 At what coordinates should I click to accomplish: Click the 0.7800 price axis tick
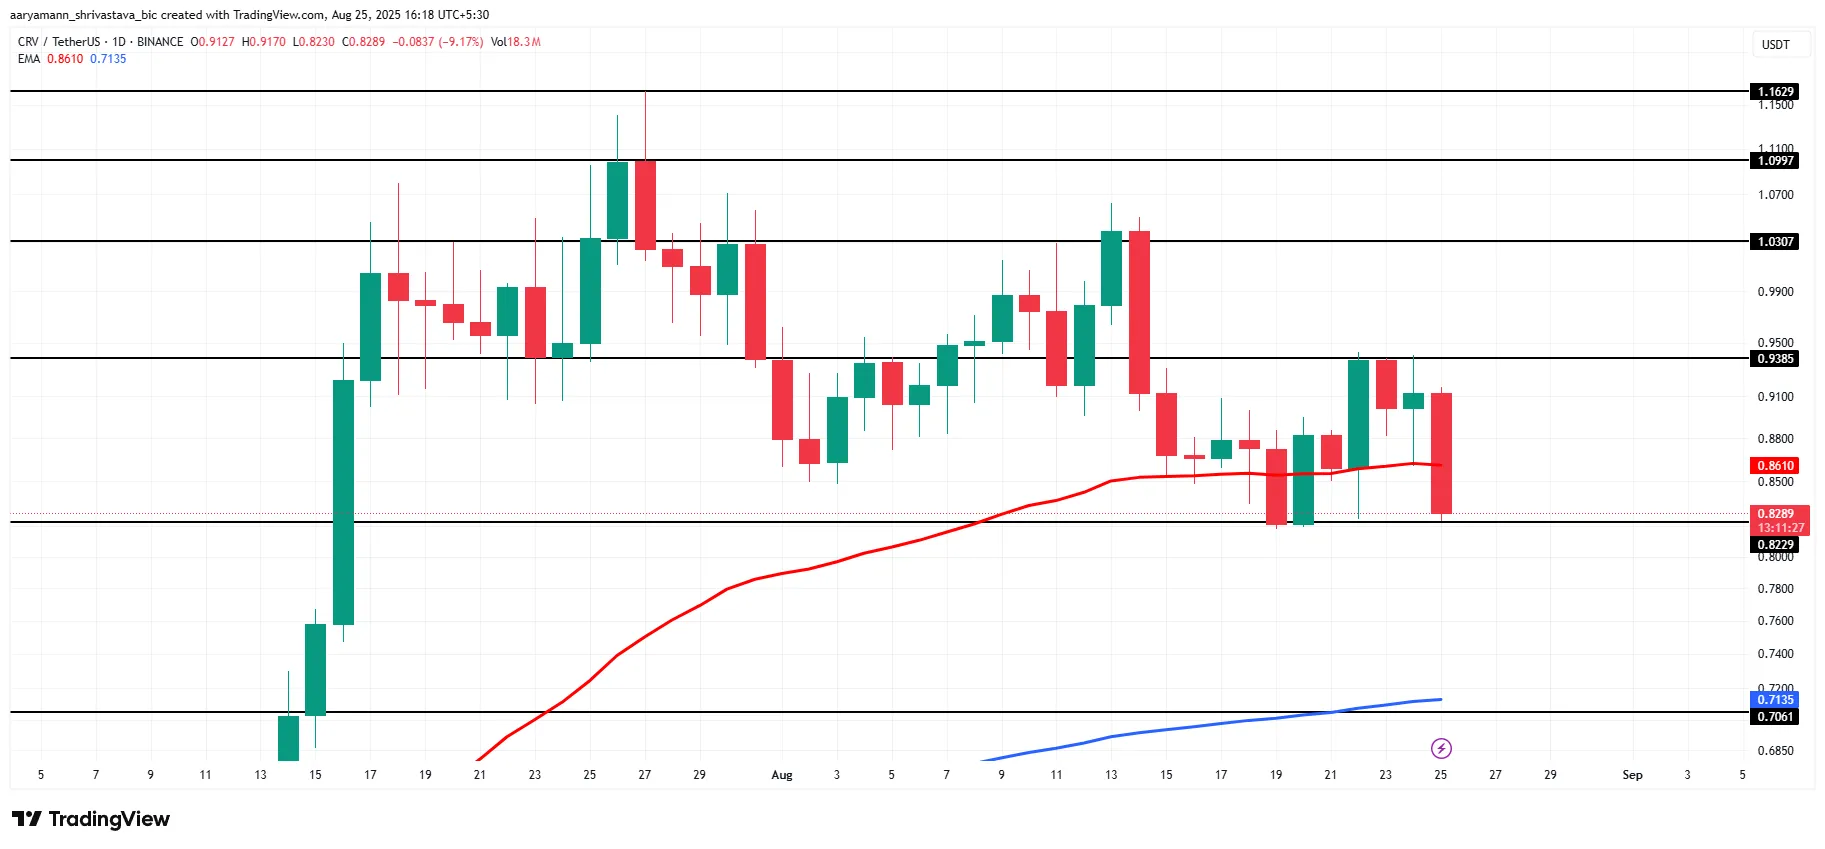[1775, 589]
